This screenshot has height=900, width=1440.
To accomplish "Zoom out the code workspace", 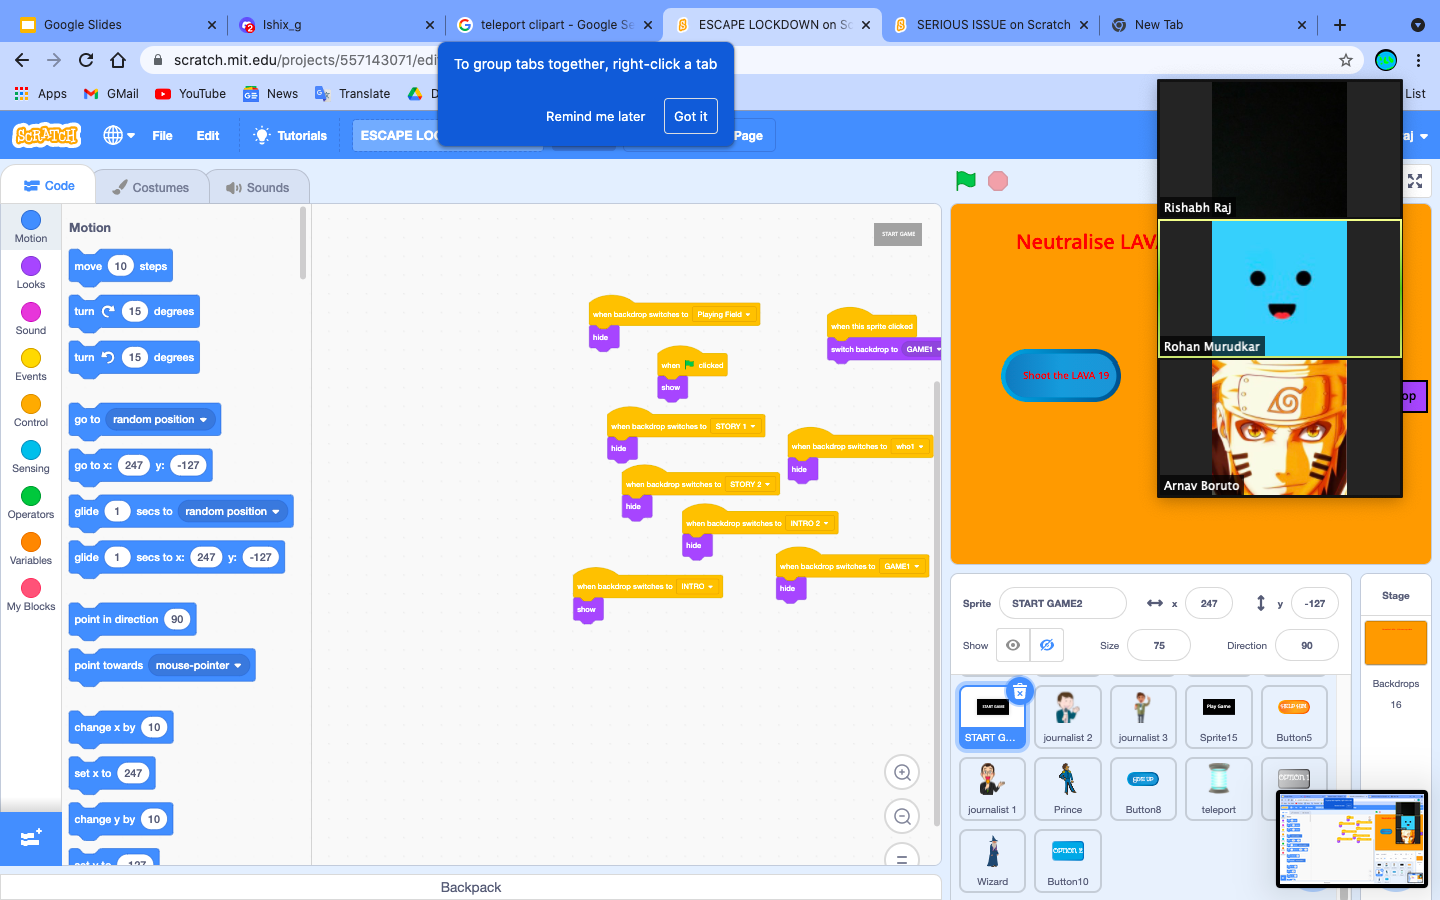I will 902,816.
